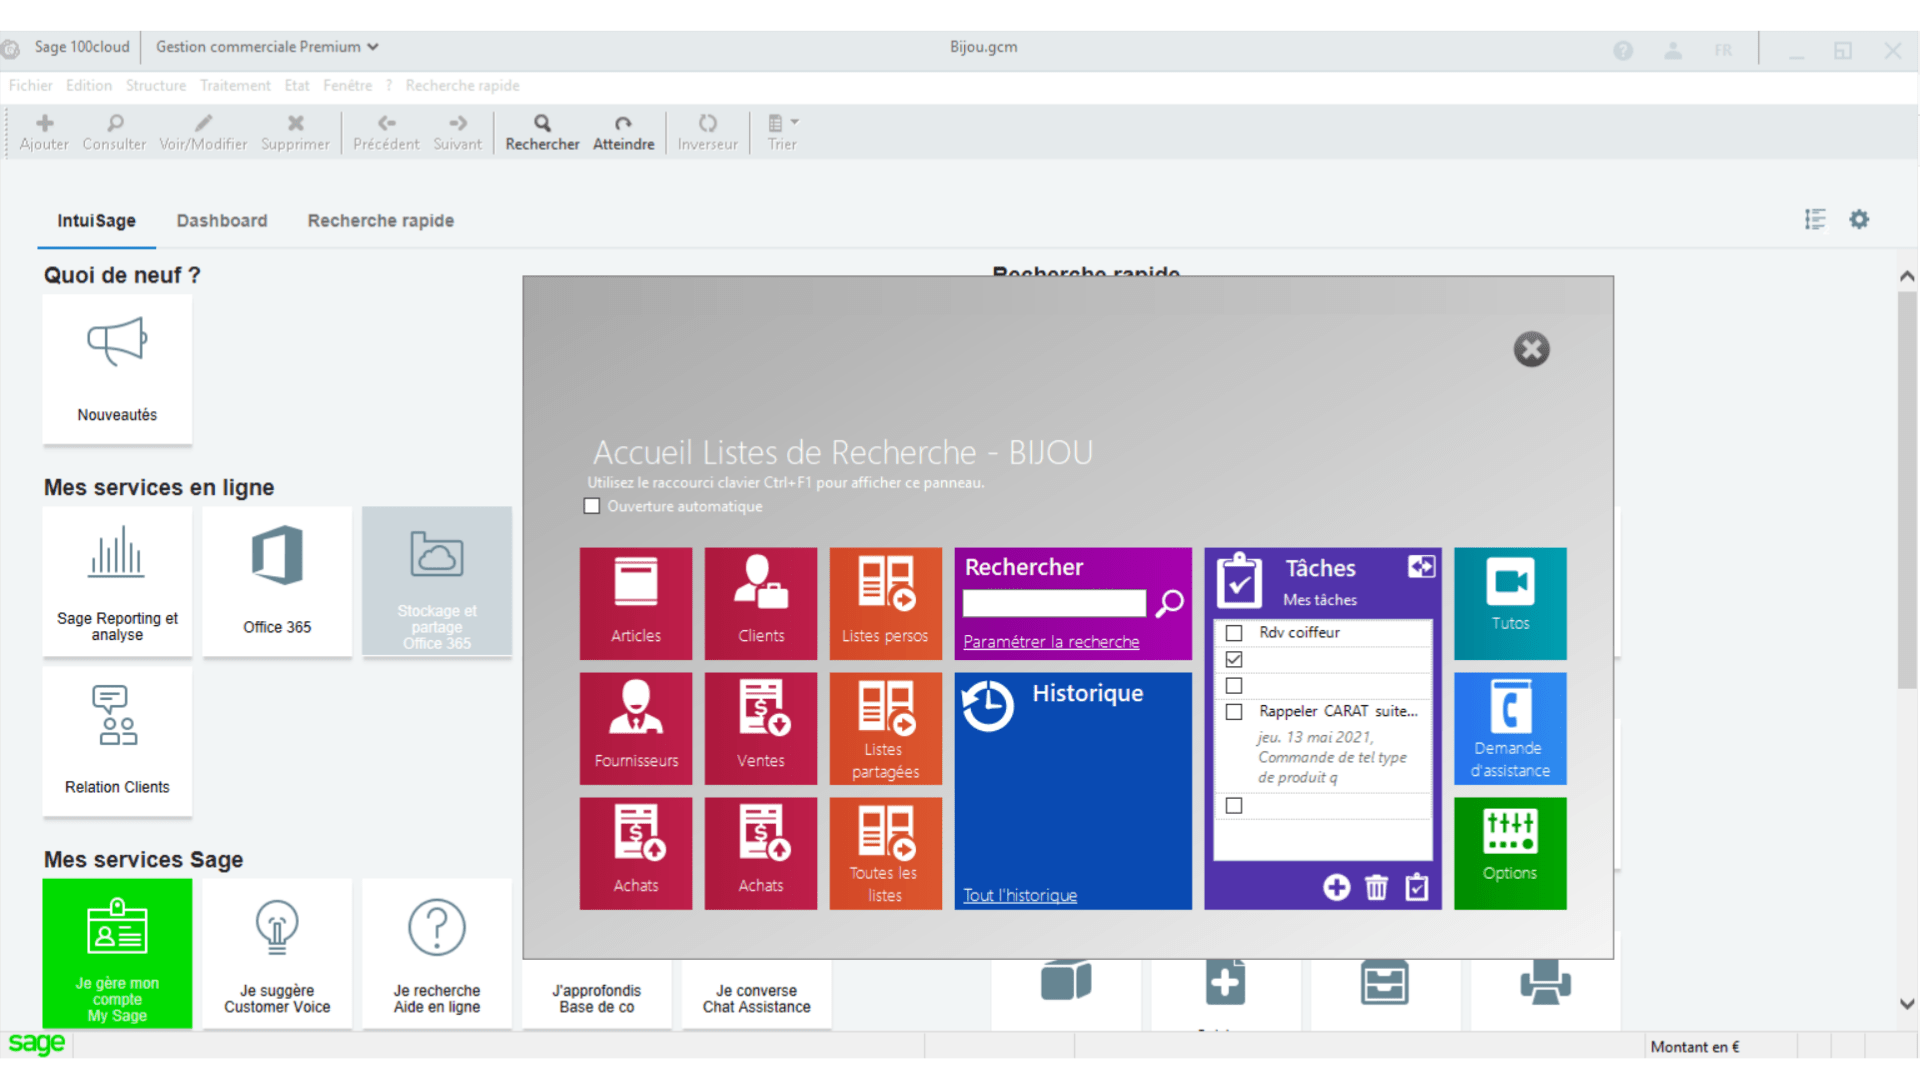
Task: Delete task using the trash icon
Action: coord(1377,887)
